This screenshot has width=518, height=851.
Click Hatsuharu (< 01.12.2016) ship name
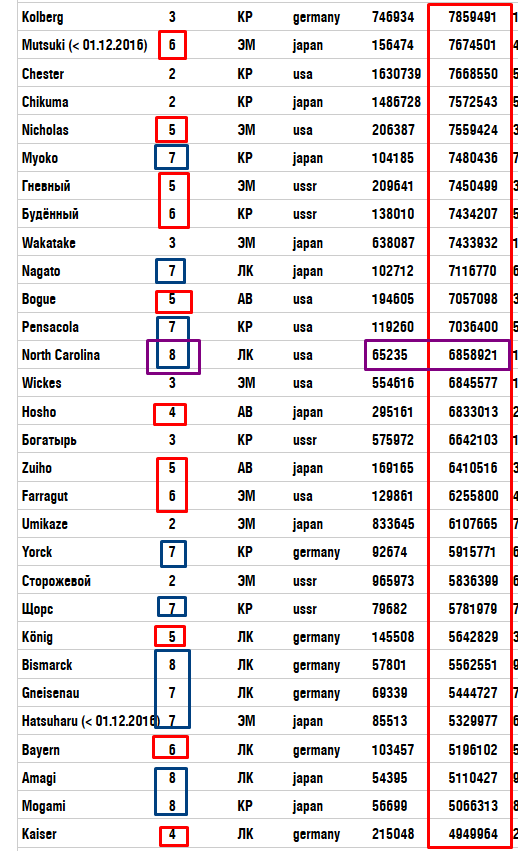[91, 721]
